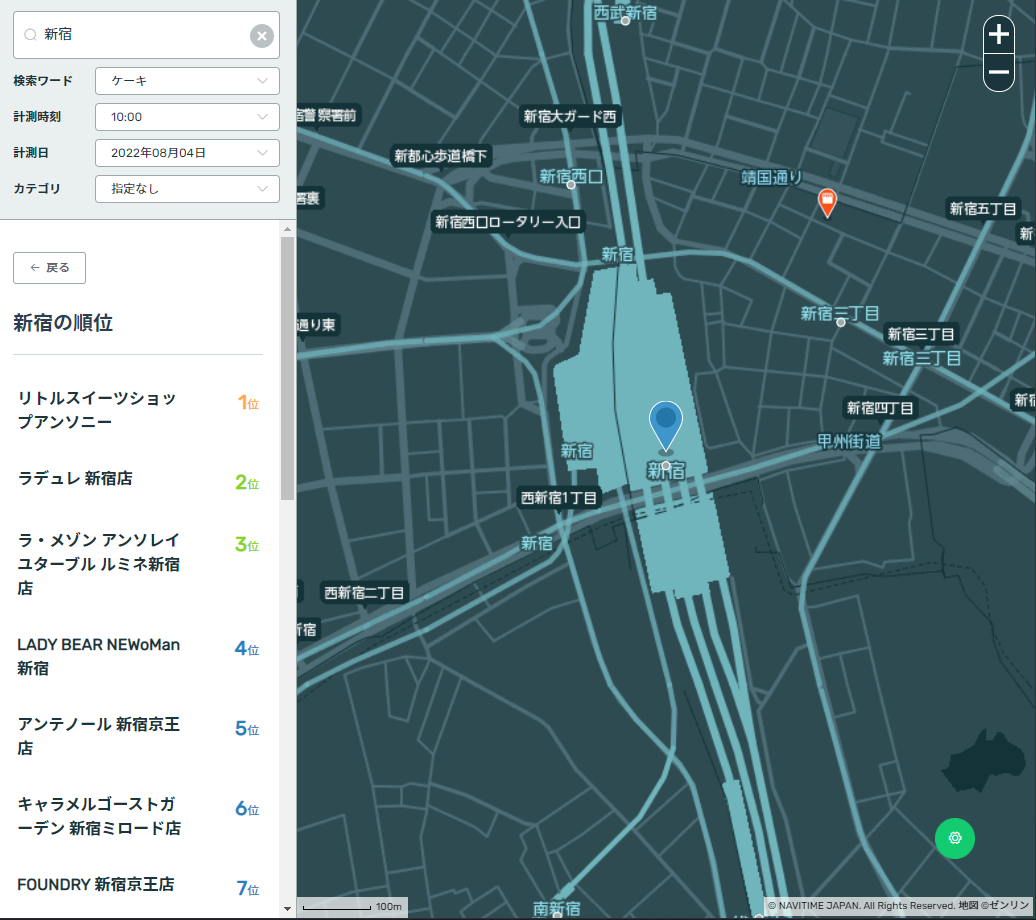Click the 西新宿二丁目 map label
The width and height of the screenshot is (1036, 920).
click(x=364, y=593)
